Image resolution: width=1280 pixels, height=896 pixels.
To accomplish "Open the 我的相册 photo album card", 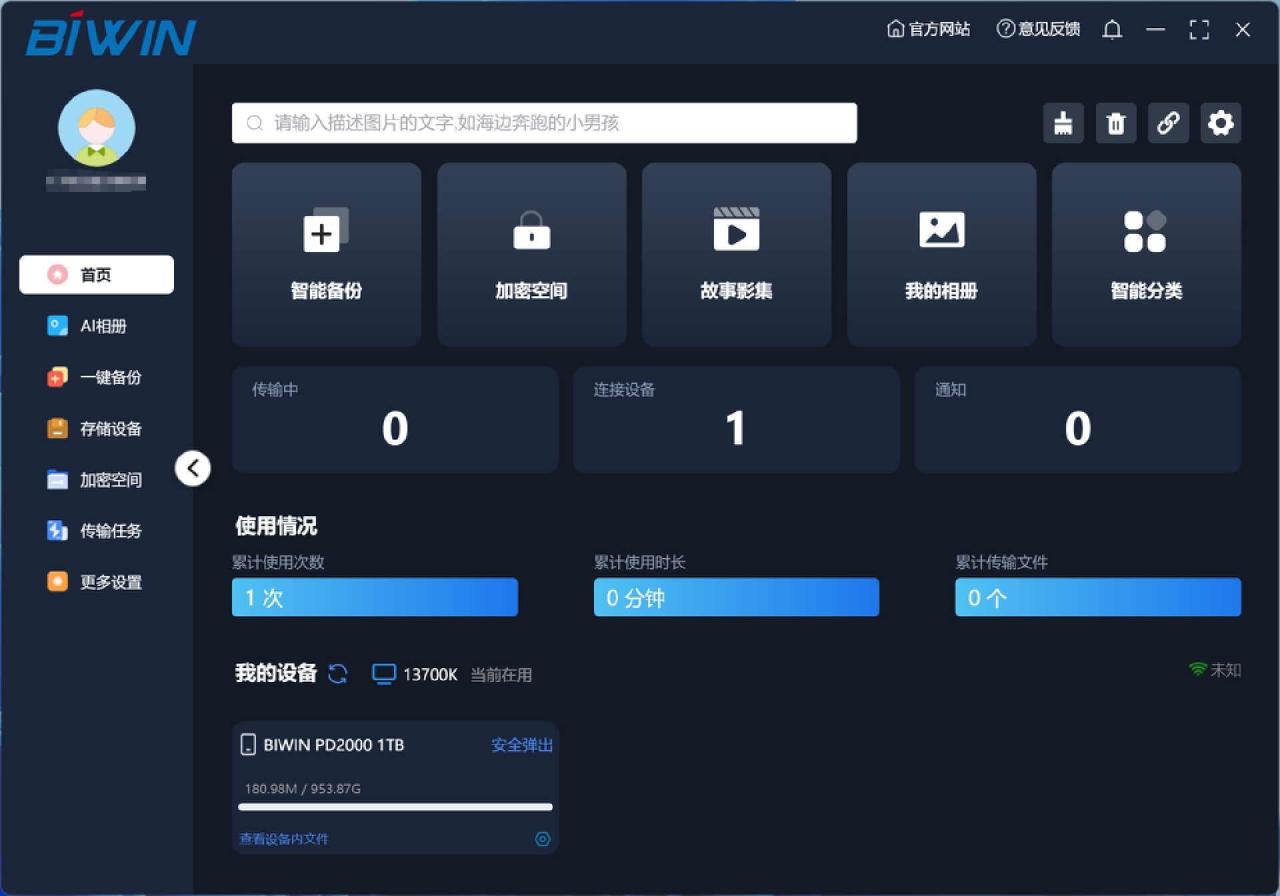I will (x=941, y=254).
